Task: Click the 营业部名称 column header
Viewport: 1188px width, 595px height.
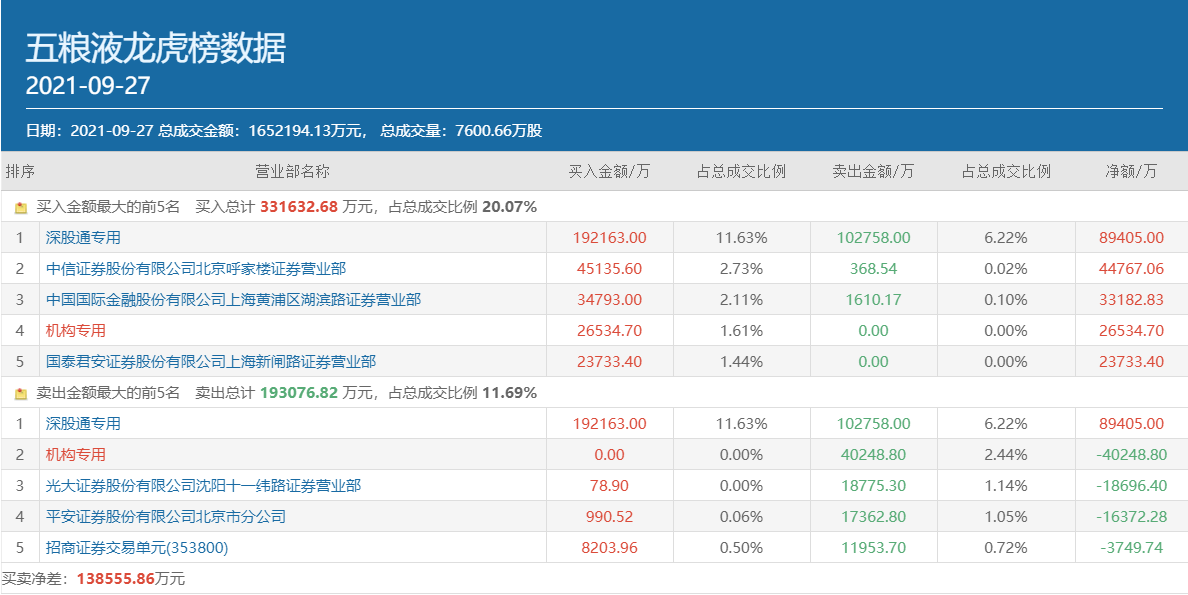Action: tap(292, 171)
